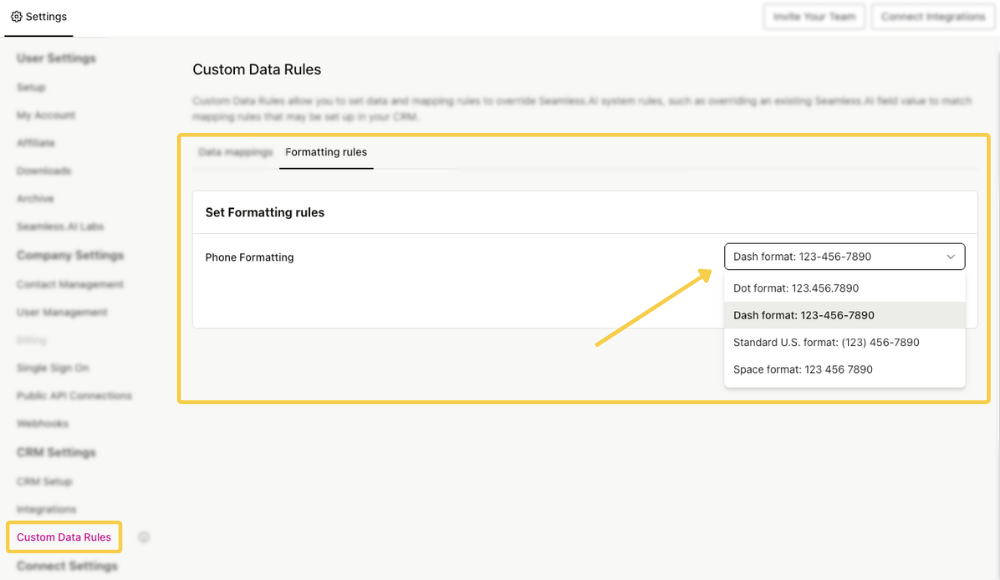Viewport: 1000px width, 580px height.
Task: Open User Management settings
Action: click(x=62, y=312)
